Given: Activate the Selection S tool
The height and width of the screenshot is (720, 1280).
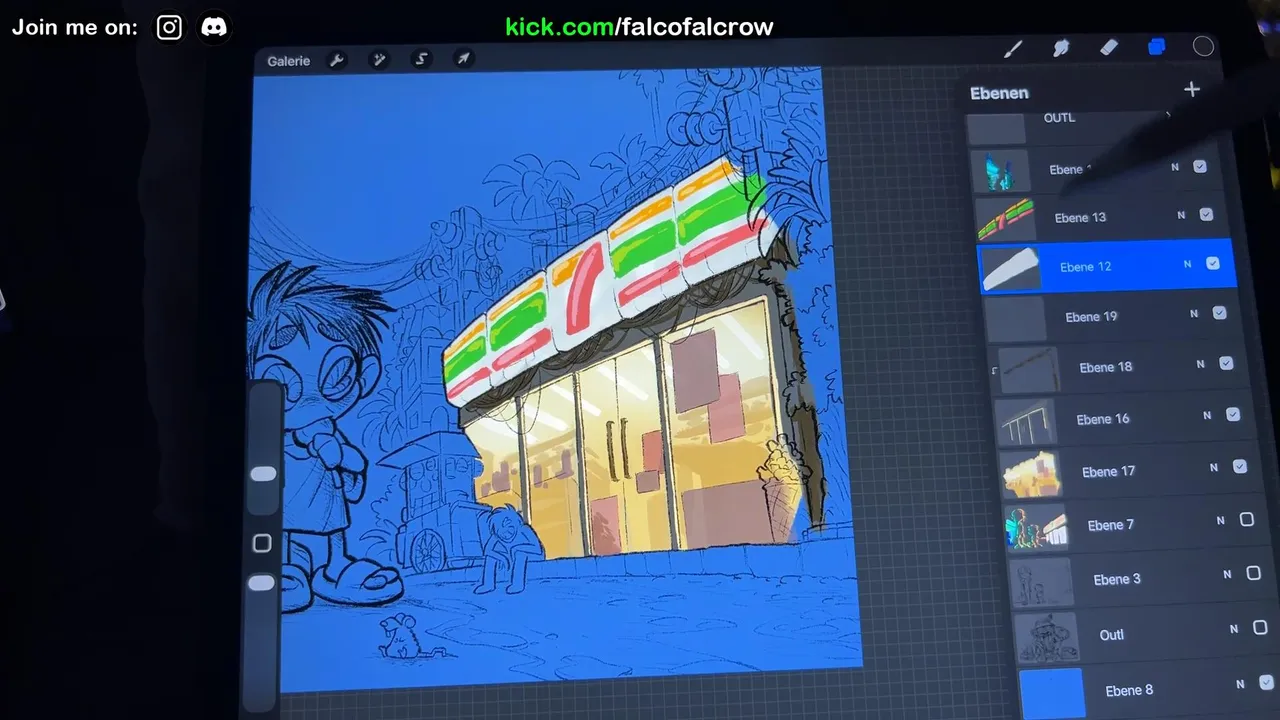Looking at the screenshot, I should point(421,59).
